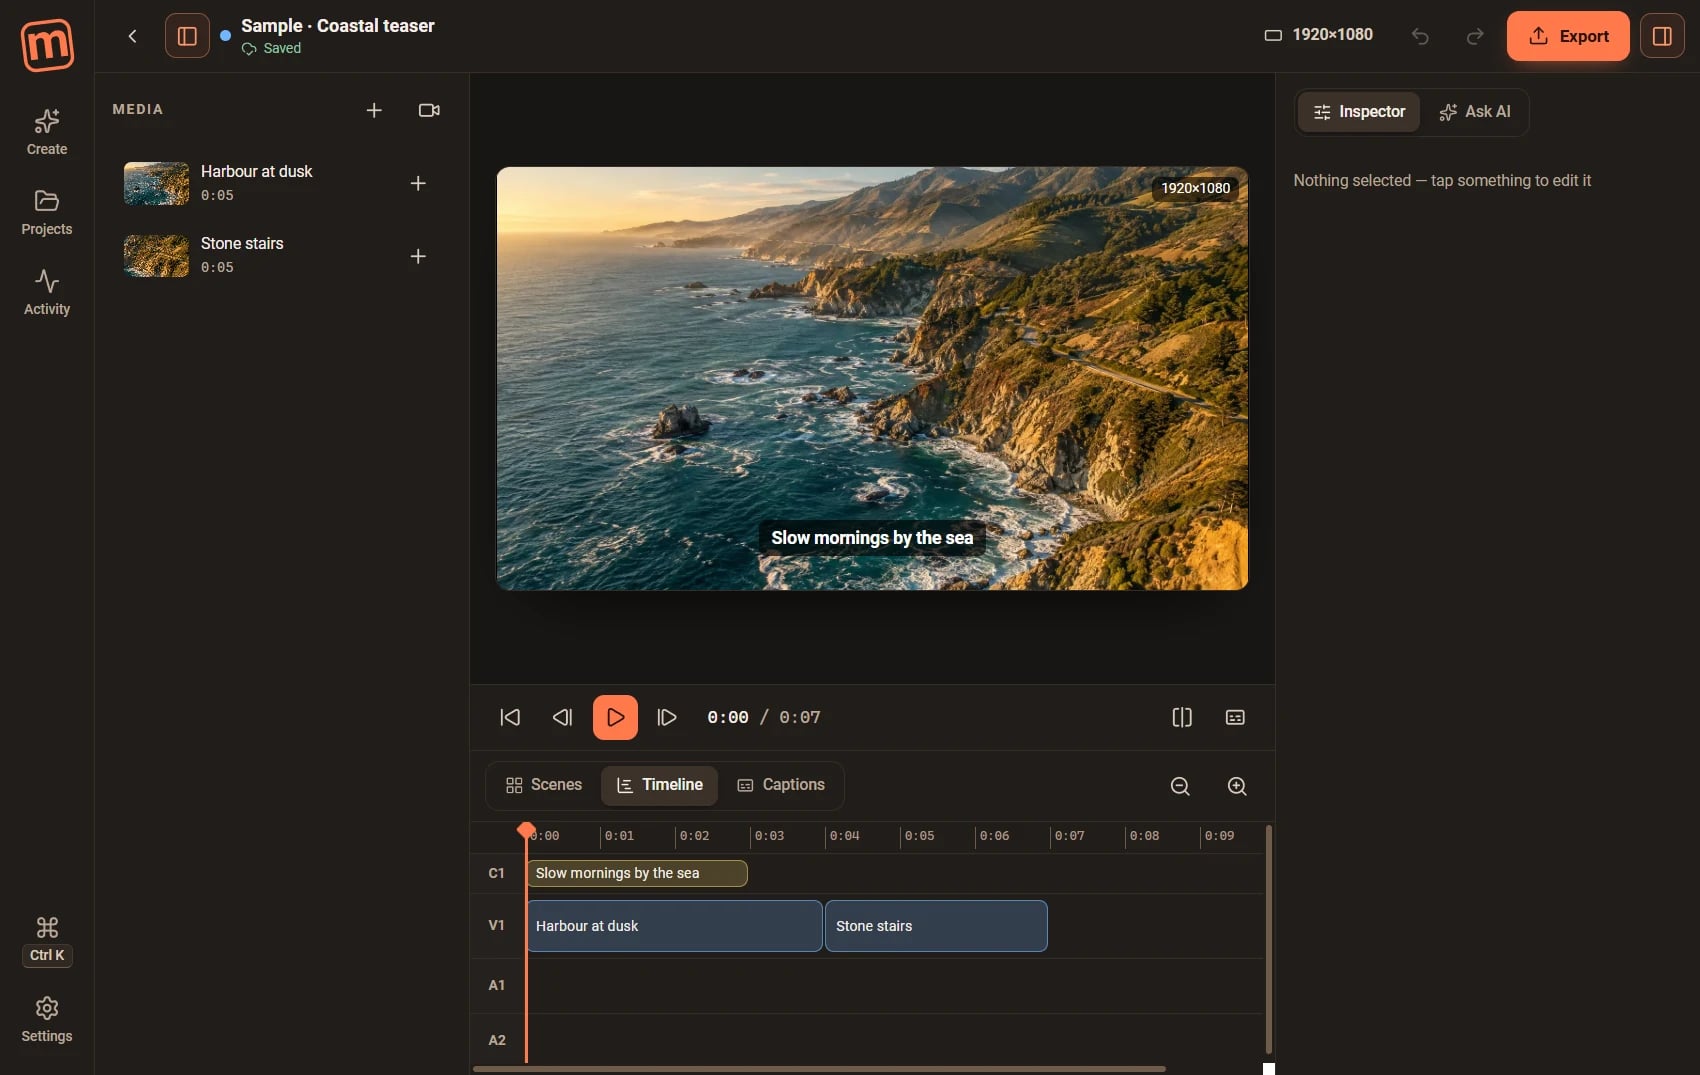Play the video preview

point(615,717)
